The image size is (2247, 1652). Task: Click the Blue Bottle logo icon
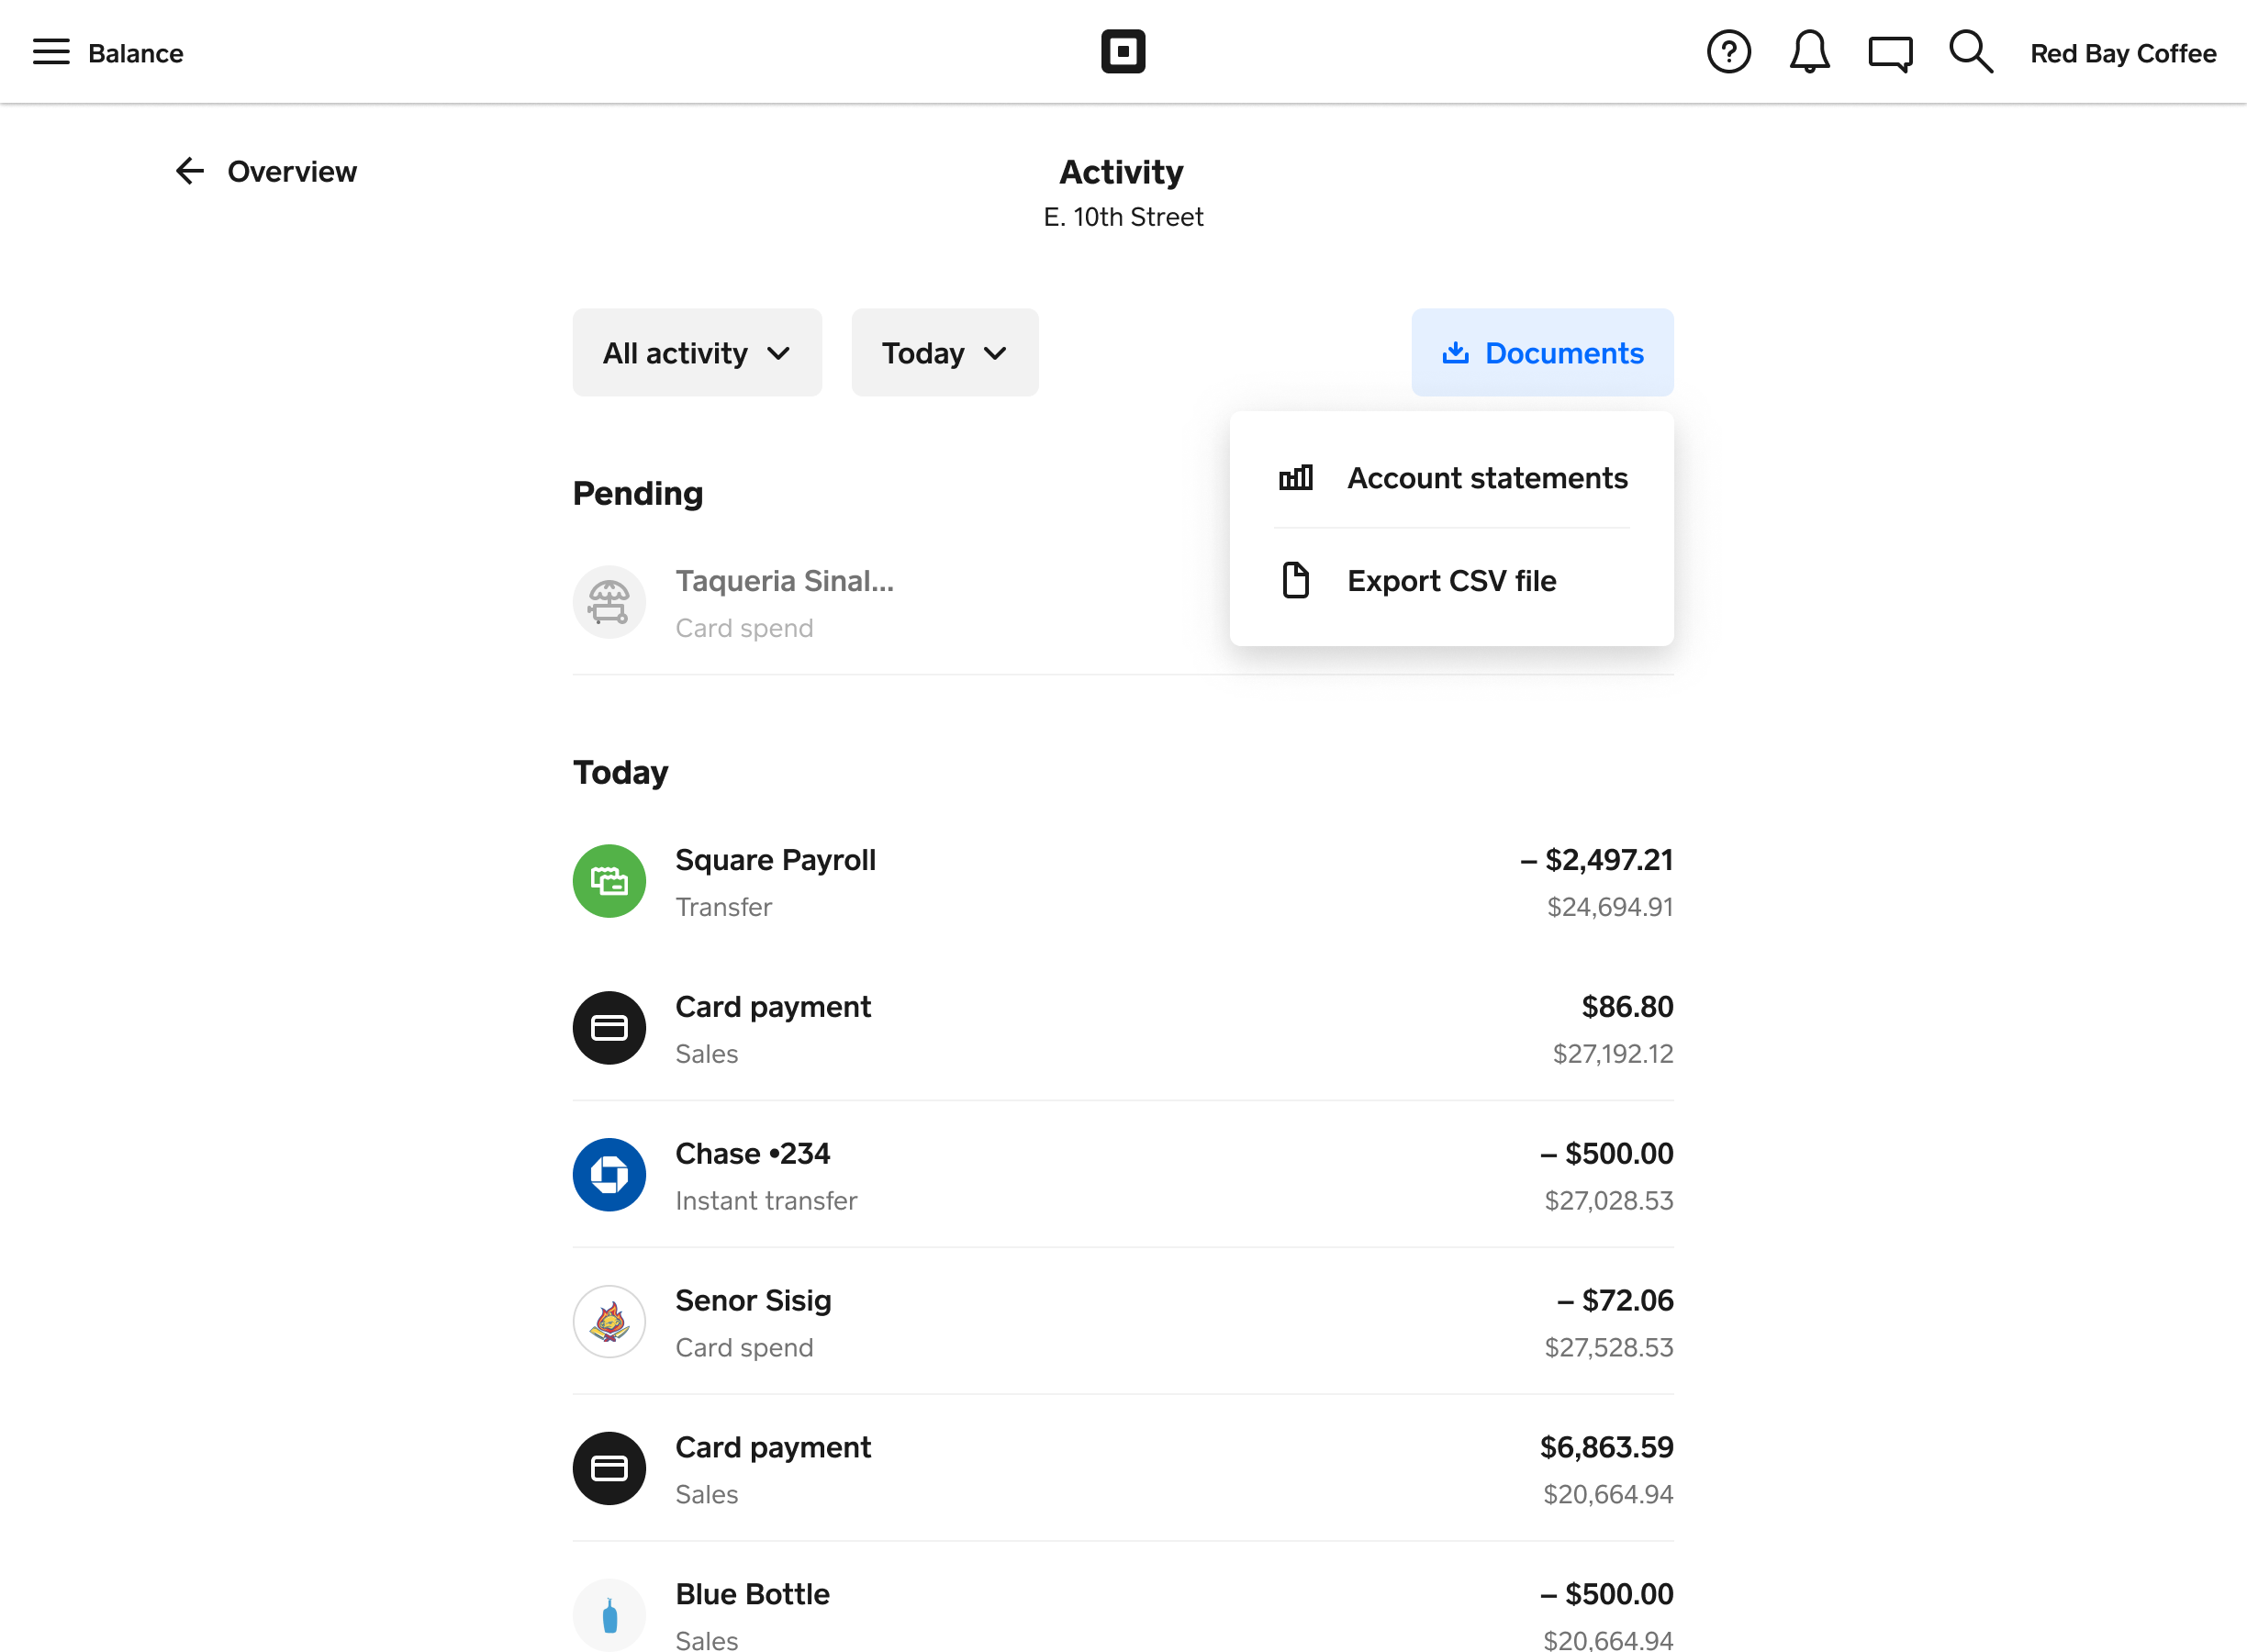pos(609,1614)
